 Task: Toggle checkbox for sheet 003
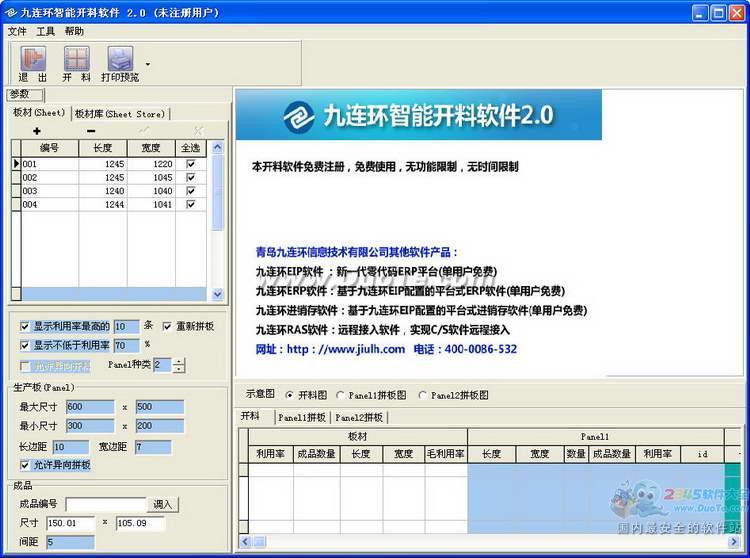[191, 191]
